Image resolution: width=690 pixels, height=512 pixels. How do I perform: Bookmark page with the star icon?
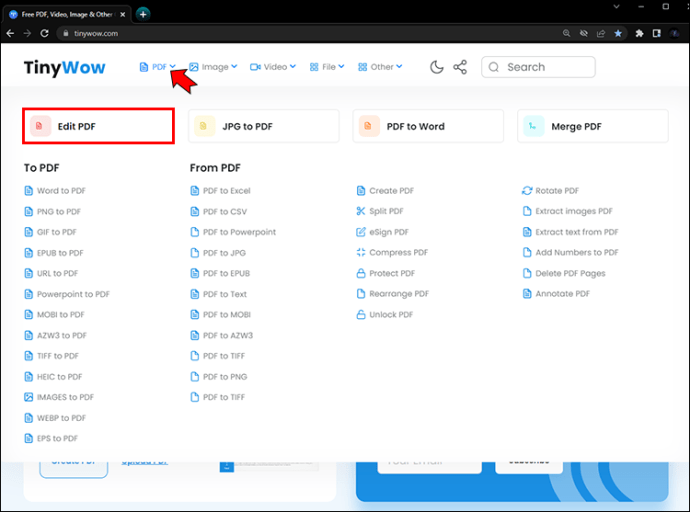coord(618,33)
